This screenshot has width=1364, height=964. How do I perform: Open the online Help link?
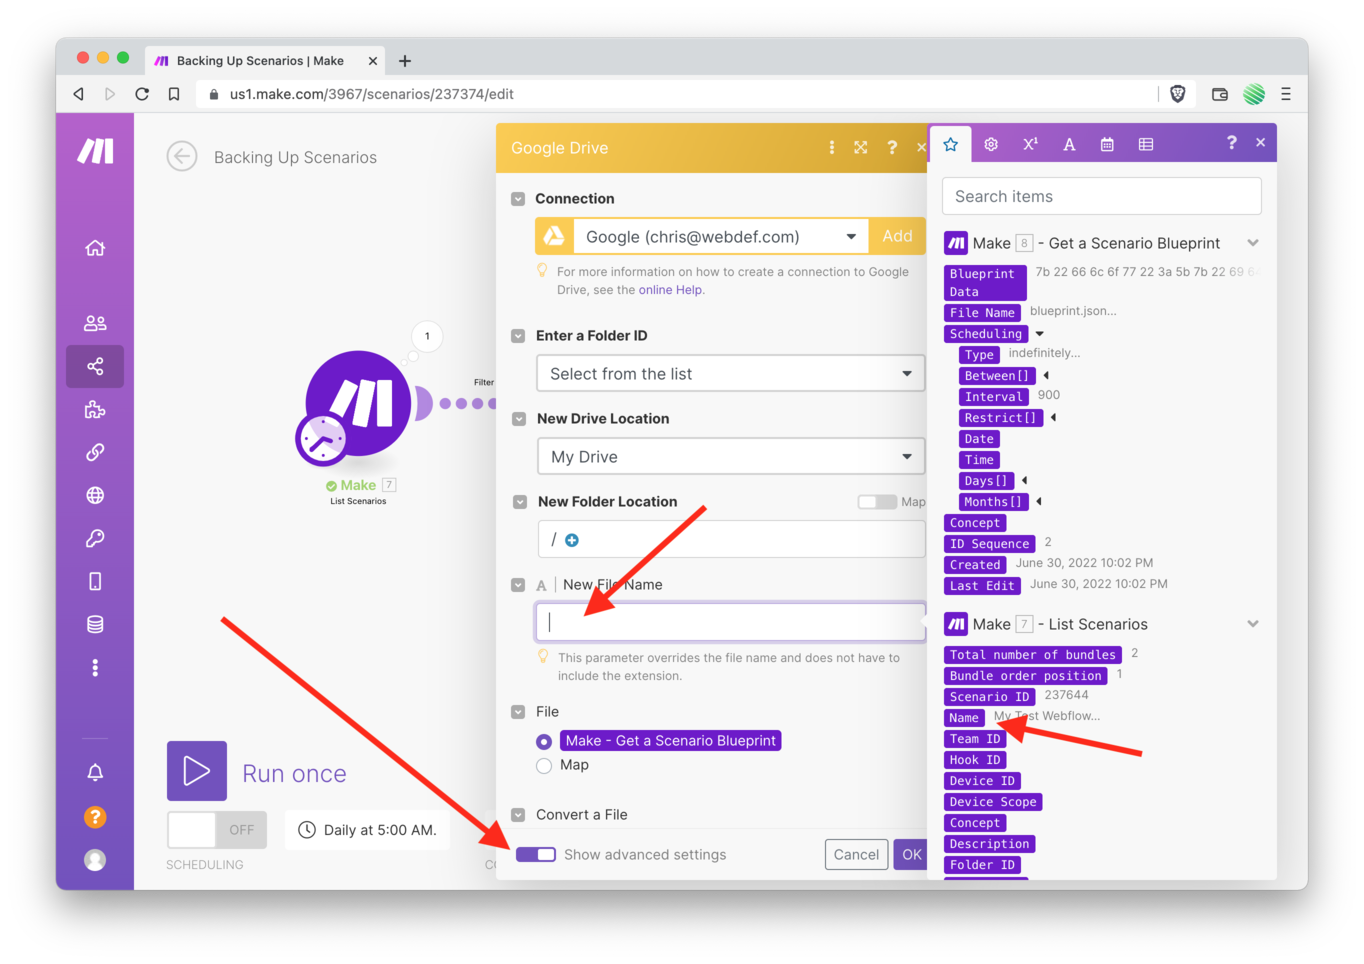[x=670, y=290]
